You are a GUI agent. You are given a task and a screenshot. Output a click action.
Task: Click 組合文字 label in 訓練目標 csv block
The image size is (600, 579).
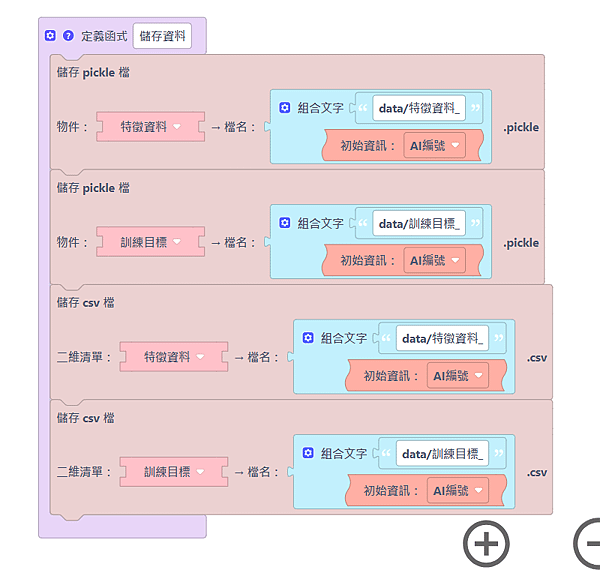click(344, 453)
